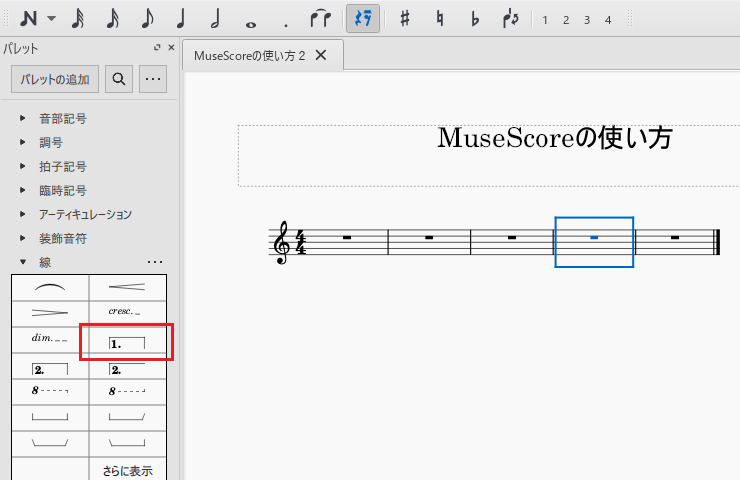Open note input mode dropdown arrow
The width and height of the screenshot is (740, 480).
point(51,19)
